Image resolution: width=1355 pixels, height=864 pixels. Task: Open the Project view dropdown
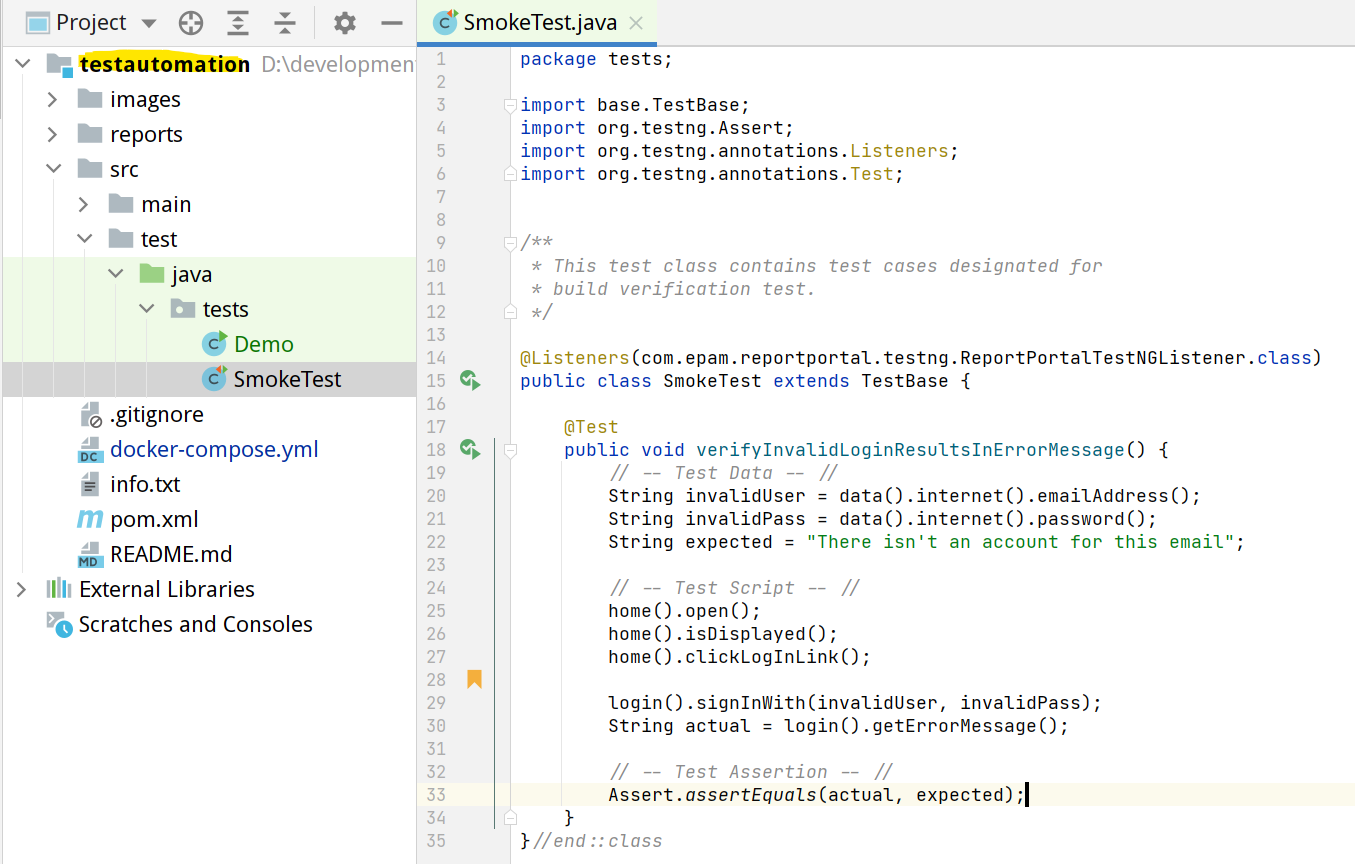click(x=149, y=23)
